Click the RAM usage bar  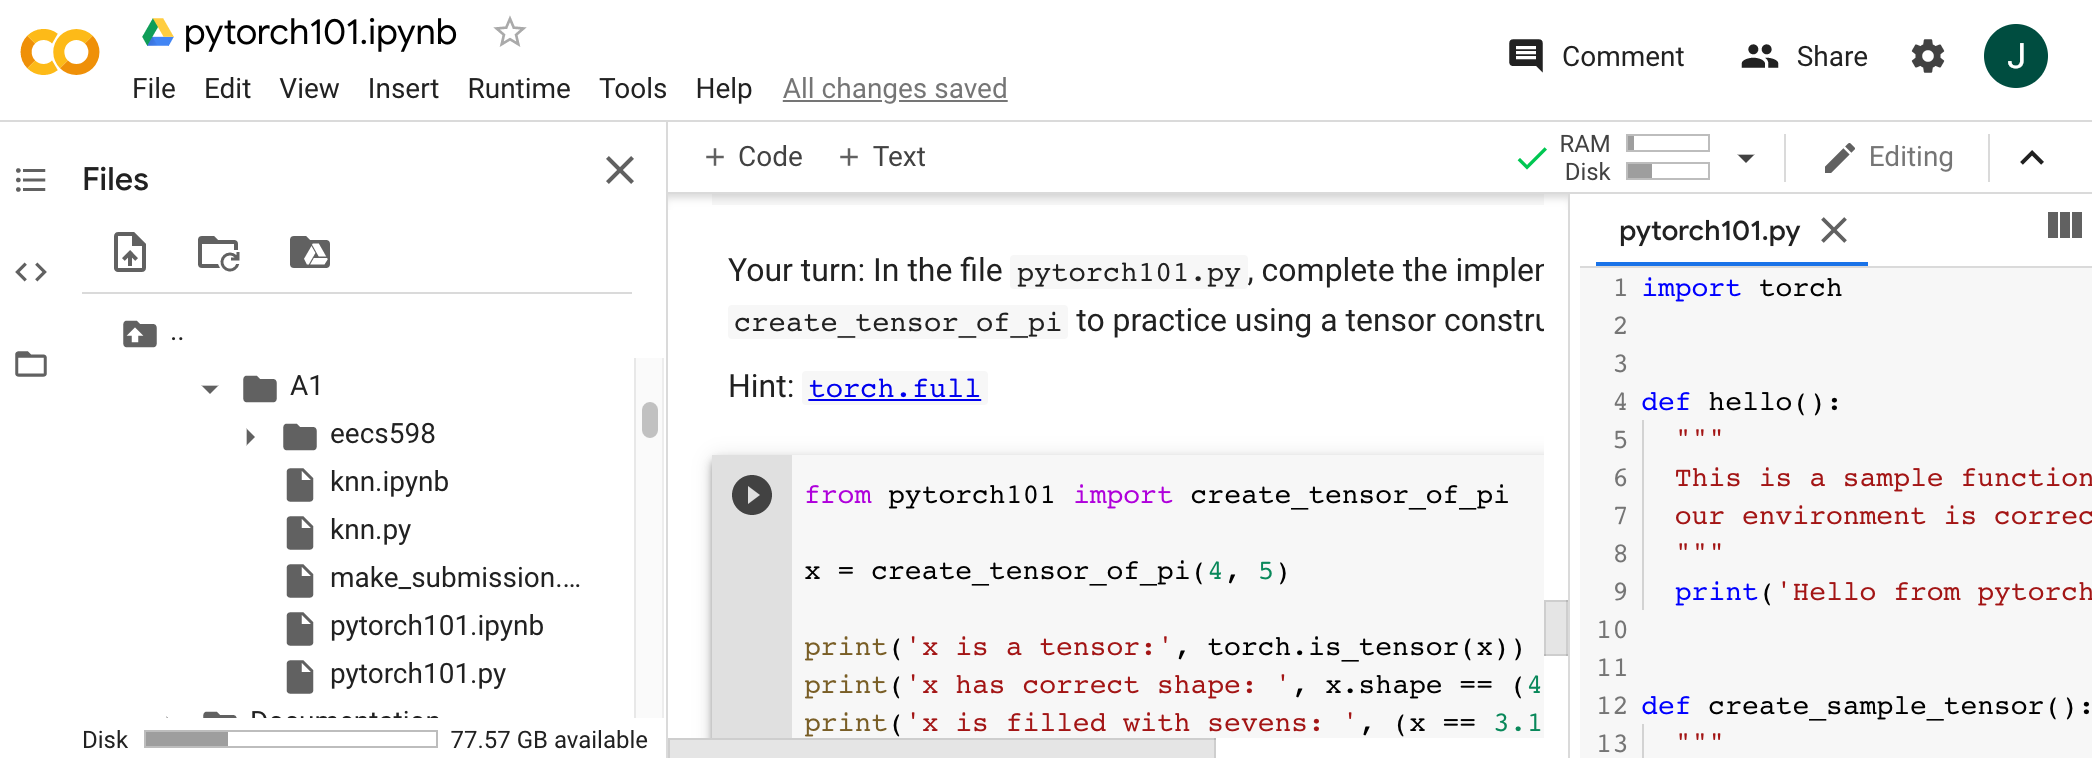point(1667,143)
